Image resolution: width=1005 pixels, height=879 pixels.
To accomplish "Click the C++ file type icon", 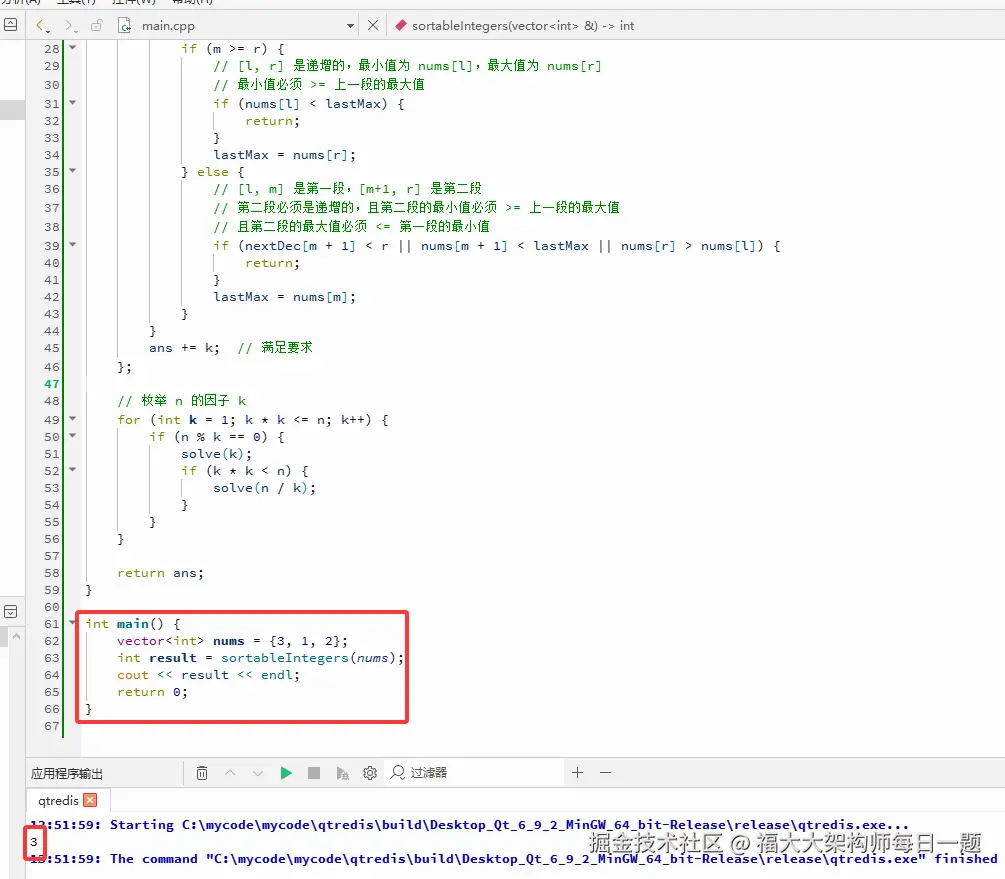I will click(x=124, y=26).
